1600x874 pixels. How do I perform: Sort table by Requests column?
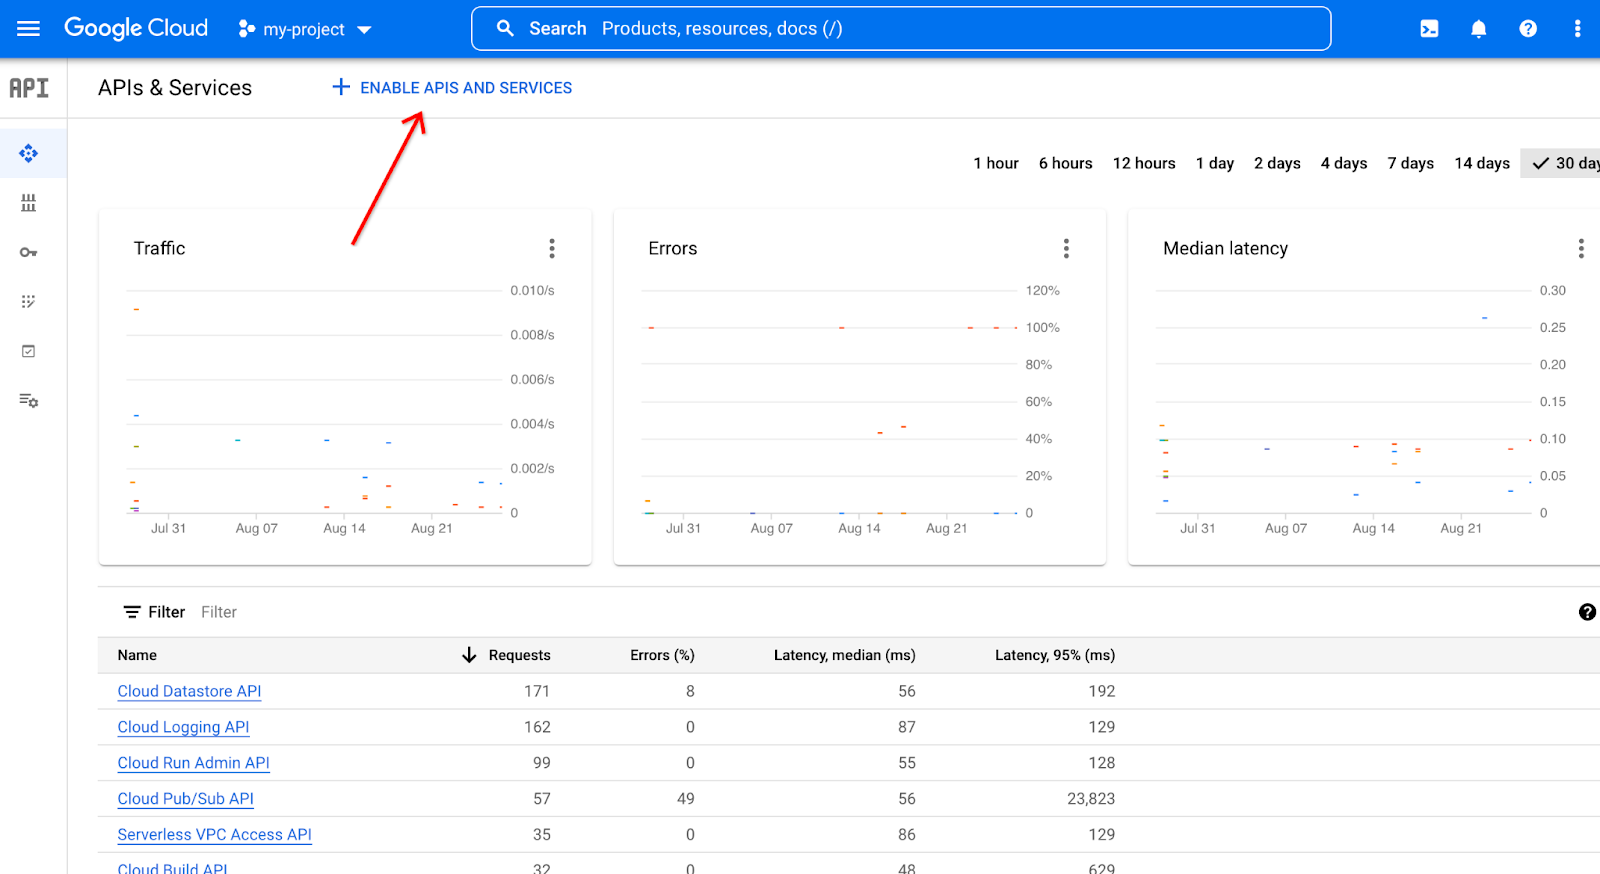click(x=518, y=655)
